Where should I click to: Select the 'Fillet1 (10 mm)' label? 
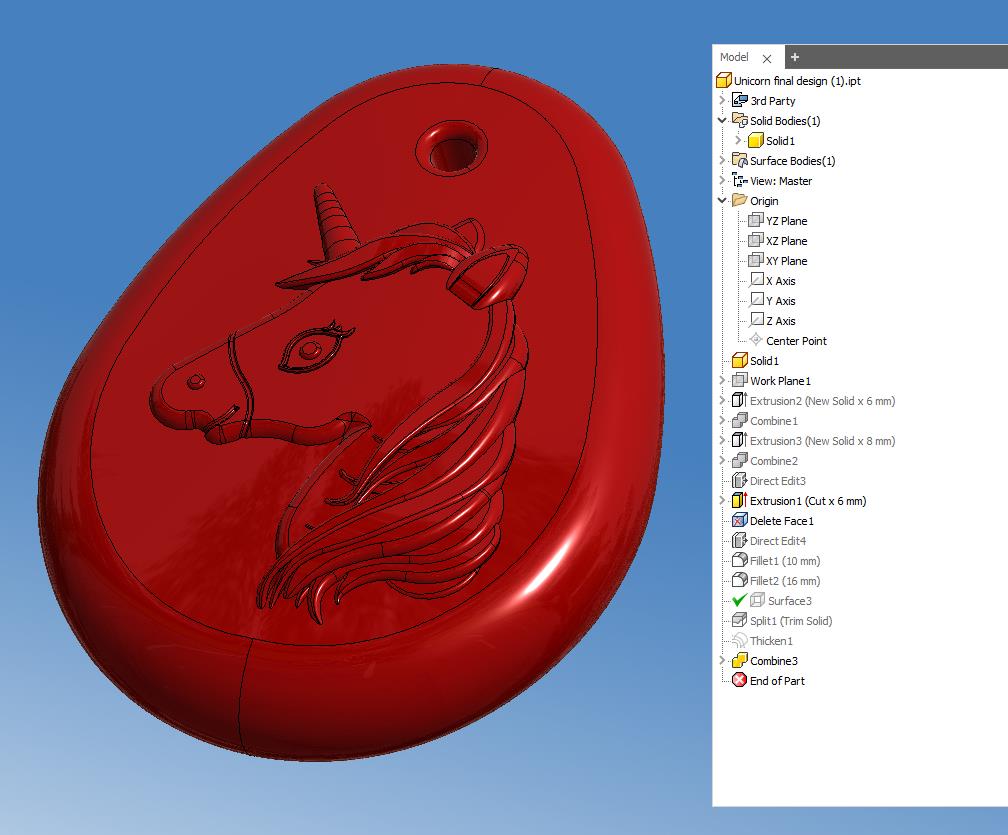point(785,561)
